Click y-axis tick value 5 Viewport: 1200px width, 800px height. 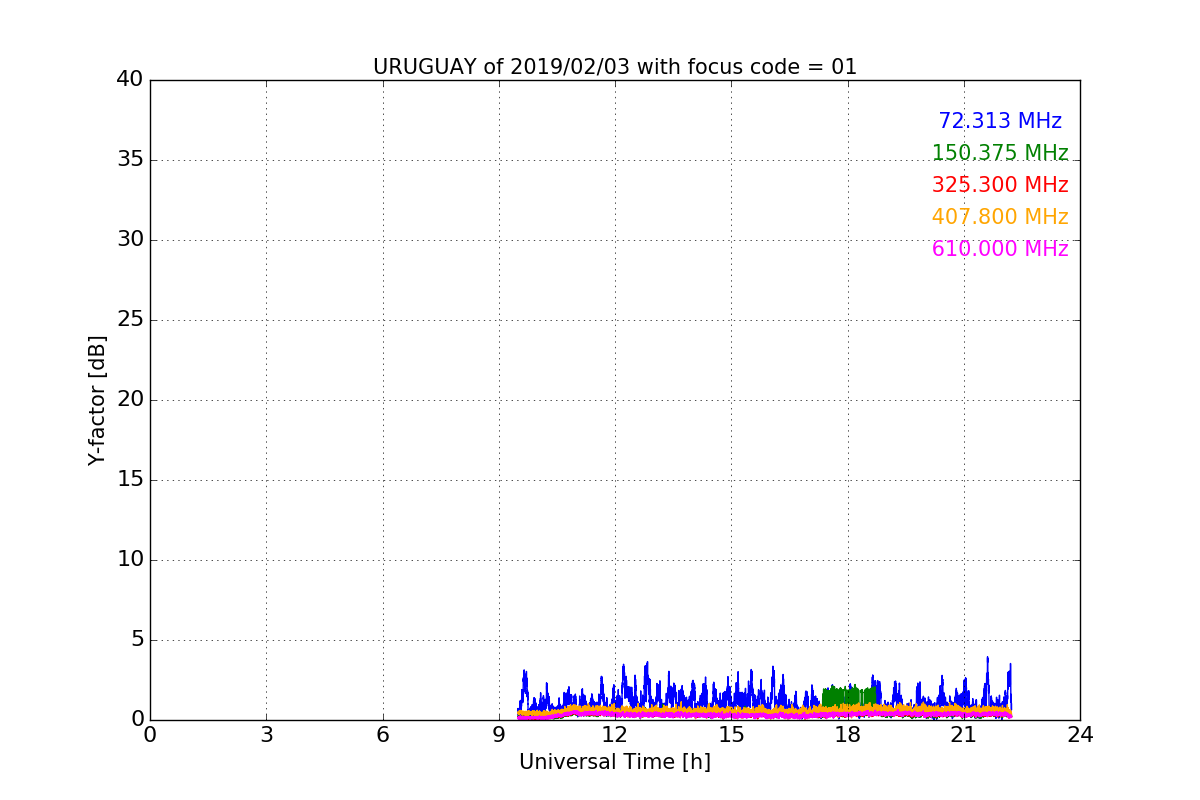[x=137, y=639]
